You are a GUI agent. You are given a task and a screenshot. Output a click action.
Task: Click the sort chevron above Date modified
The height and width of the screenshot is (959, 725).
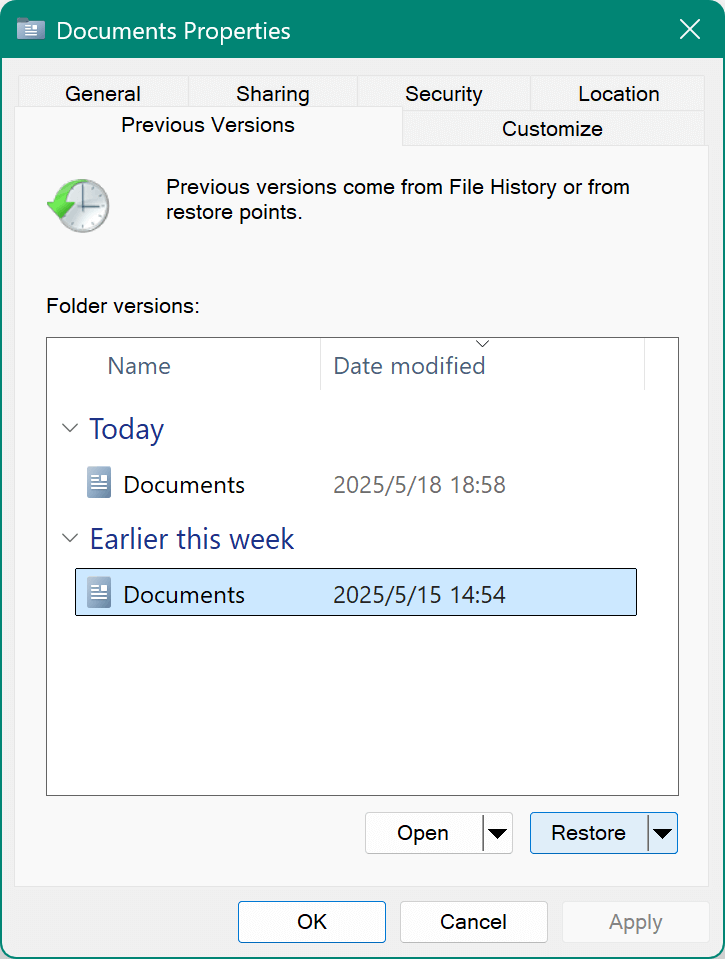click(482, 343)
